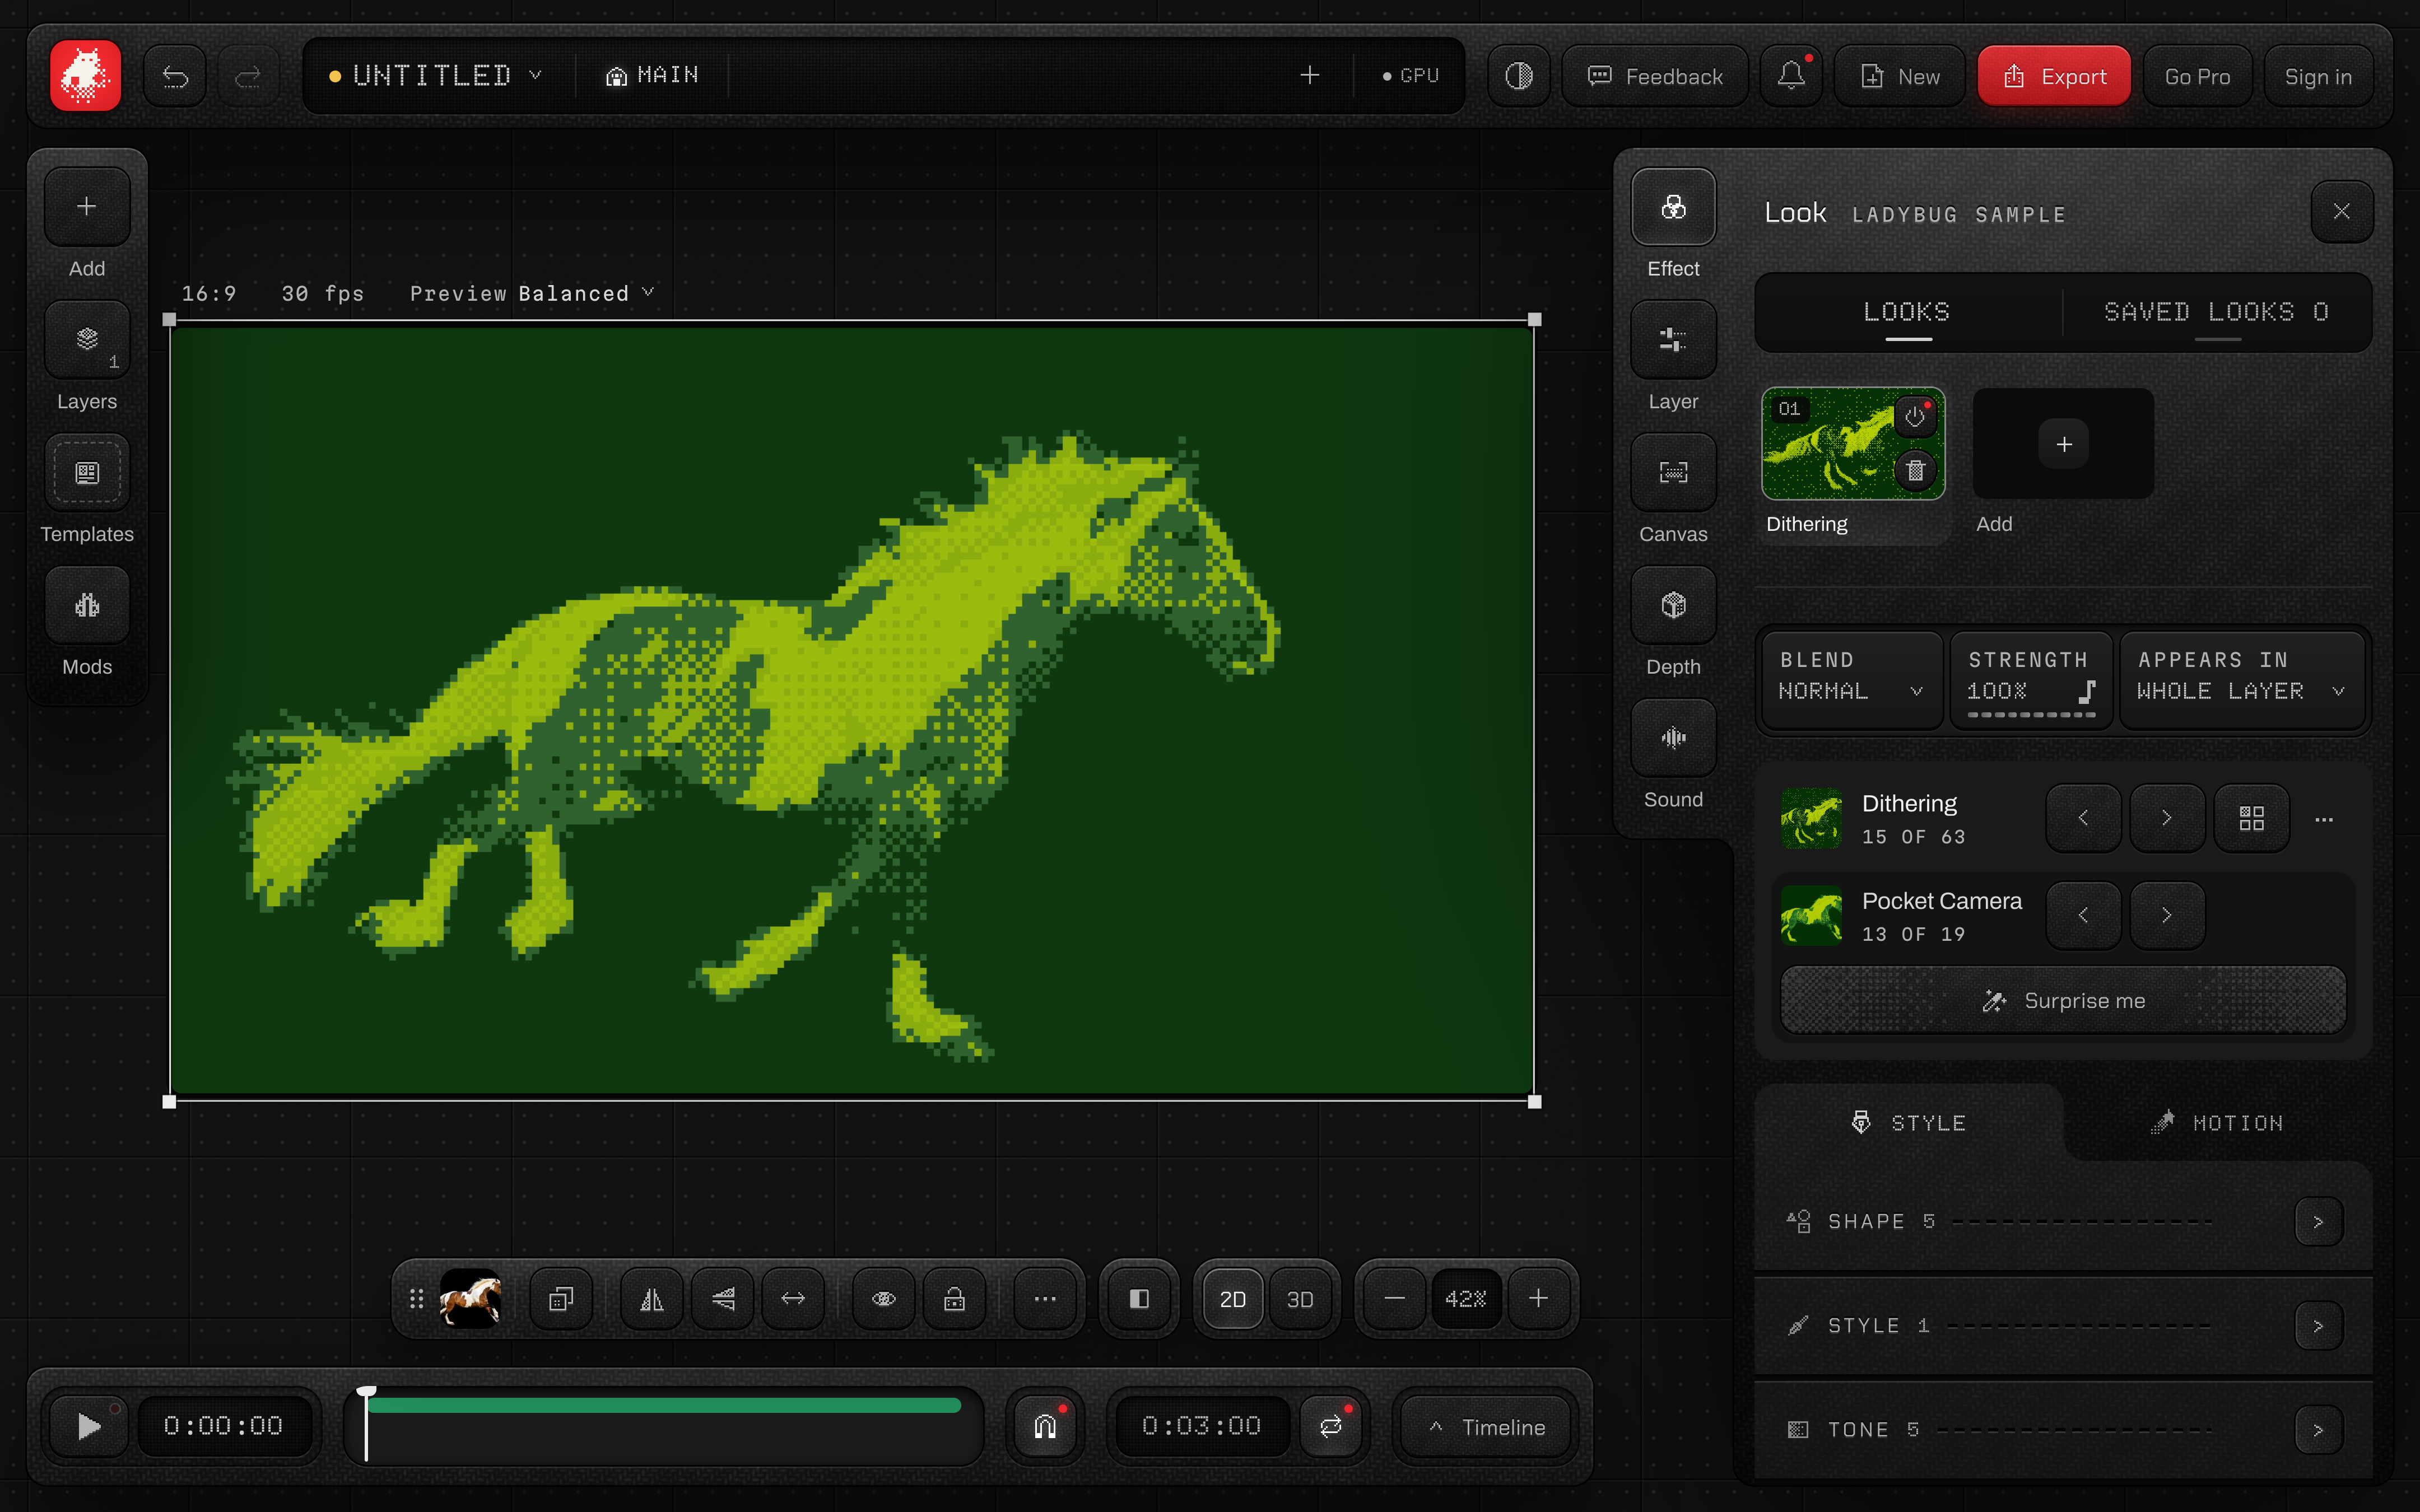This screenshot has height=1512, width=2420.
Task: Click the redo arrow icon
Action: 248,76
